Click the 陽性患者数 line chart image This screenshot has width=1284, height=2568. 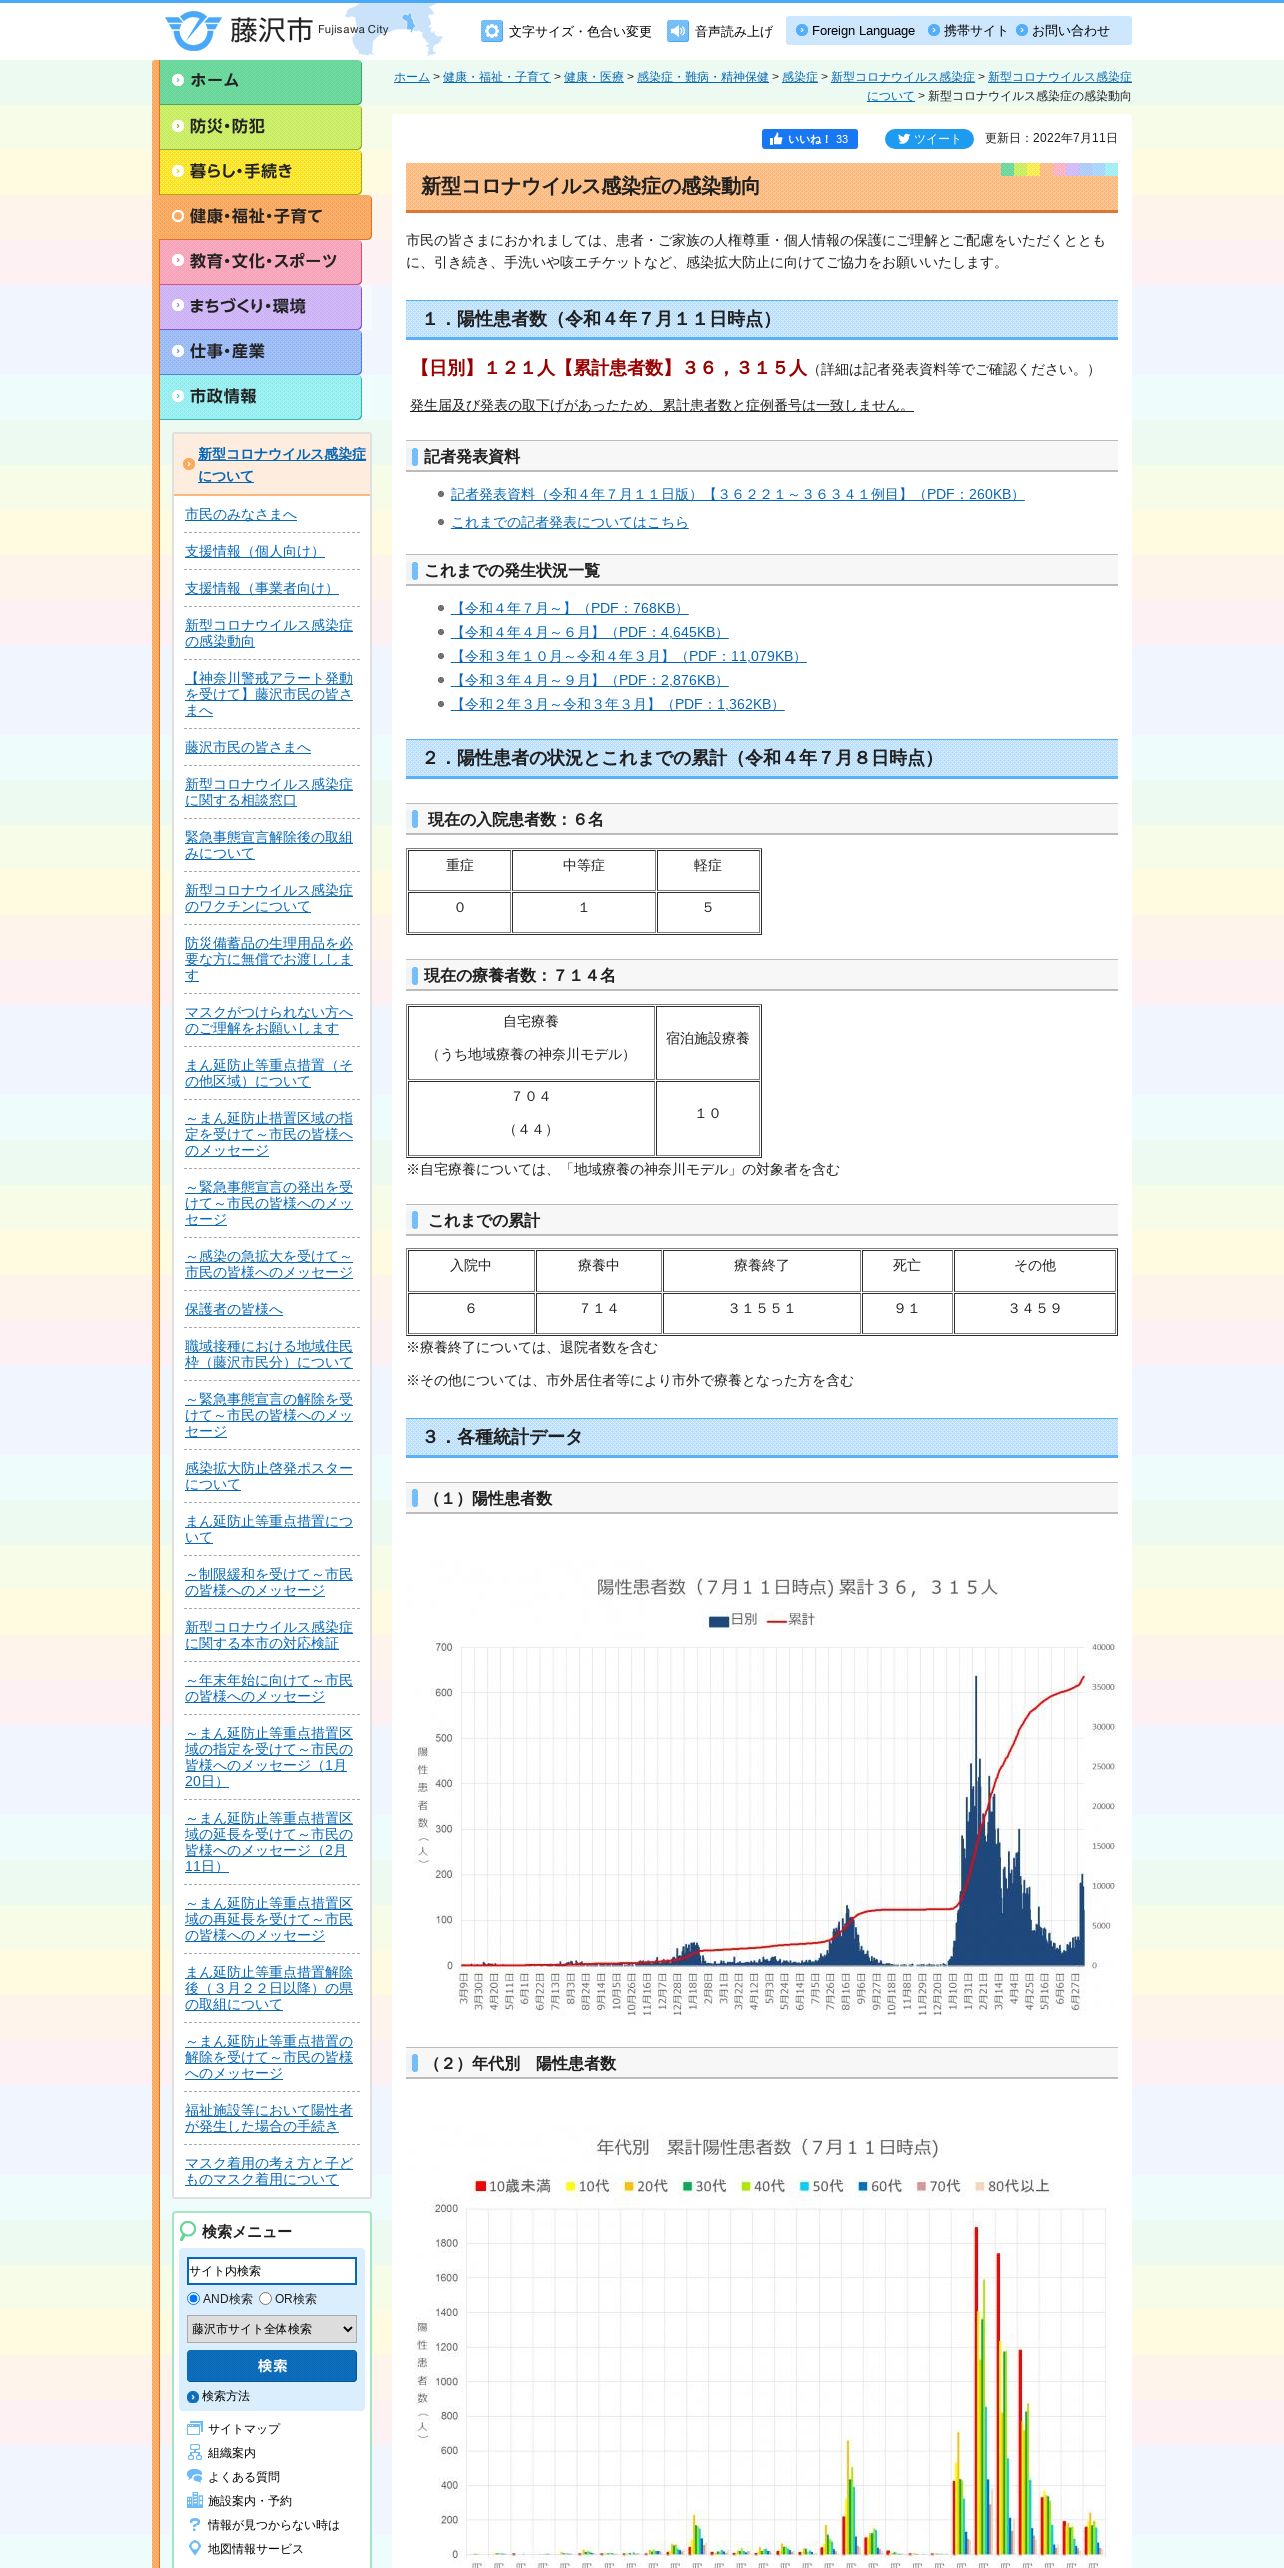pyautogui.click(x=762, y=1793)
